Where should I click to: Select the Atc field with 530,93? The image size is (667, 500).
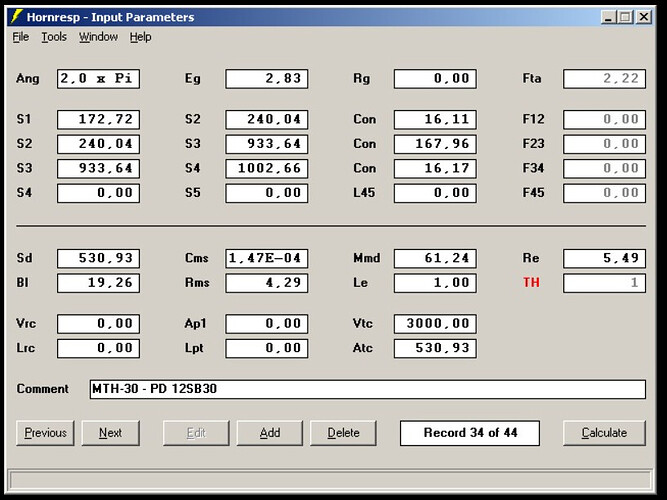click(x=435, y=349)
